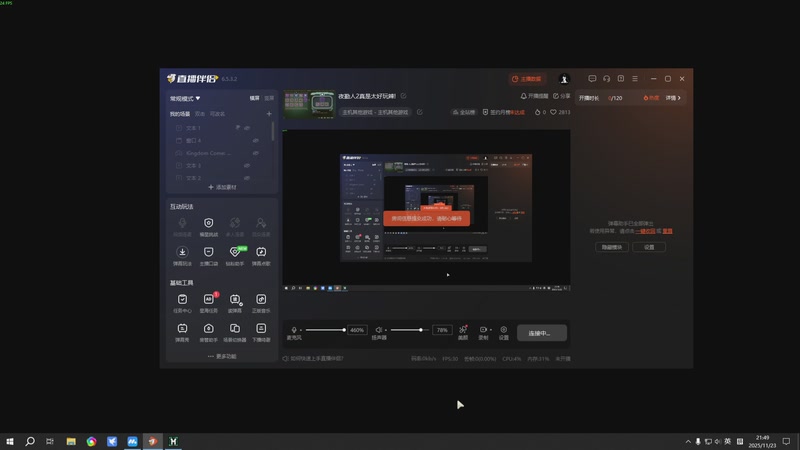Open the 弹幕点歌 music icon
800x450 pixels.
coord(261,252)
